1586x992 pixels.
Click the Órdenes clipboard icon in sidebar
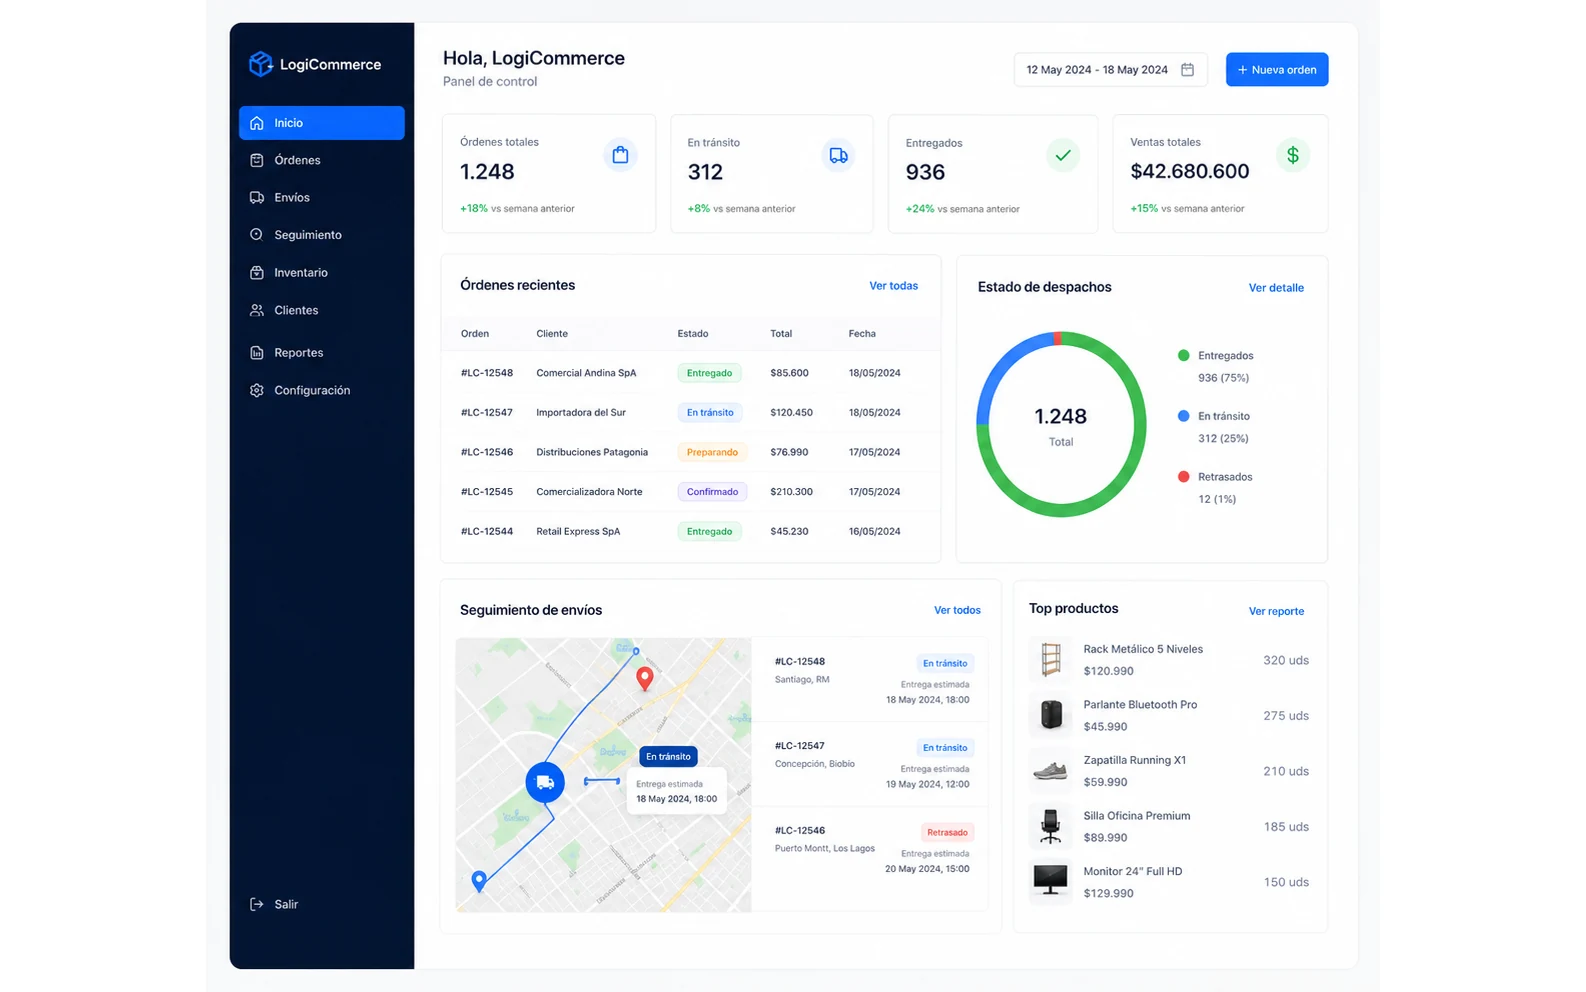coord(257,160)
